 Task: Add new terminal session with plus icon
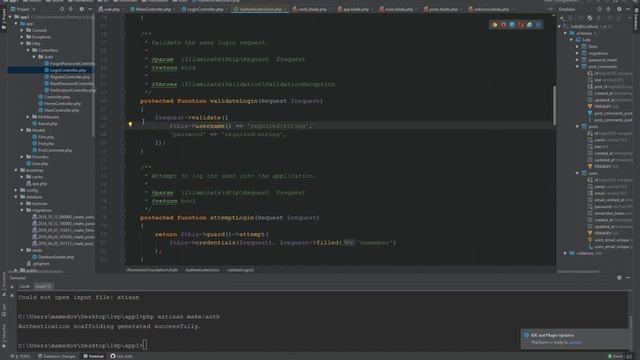click(x=12, y=287)
